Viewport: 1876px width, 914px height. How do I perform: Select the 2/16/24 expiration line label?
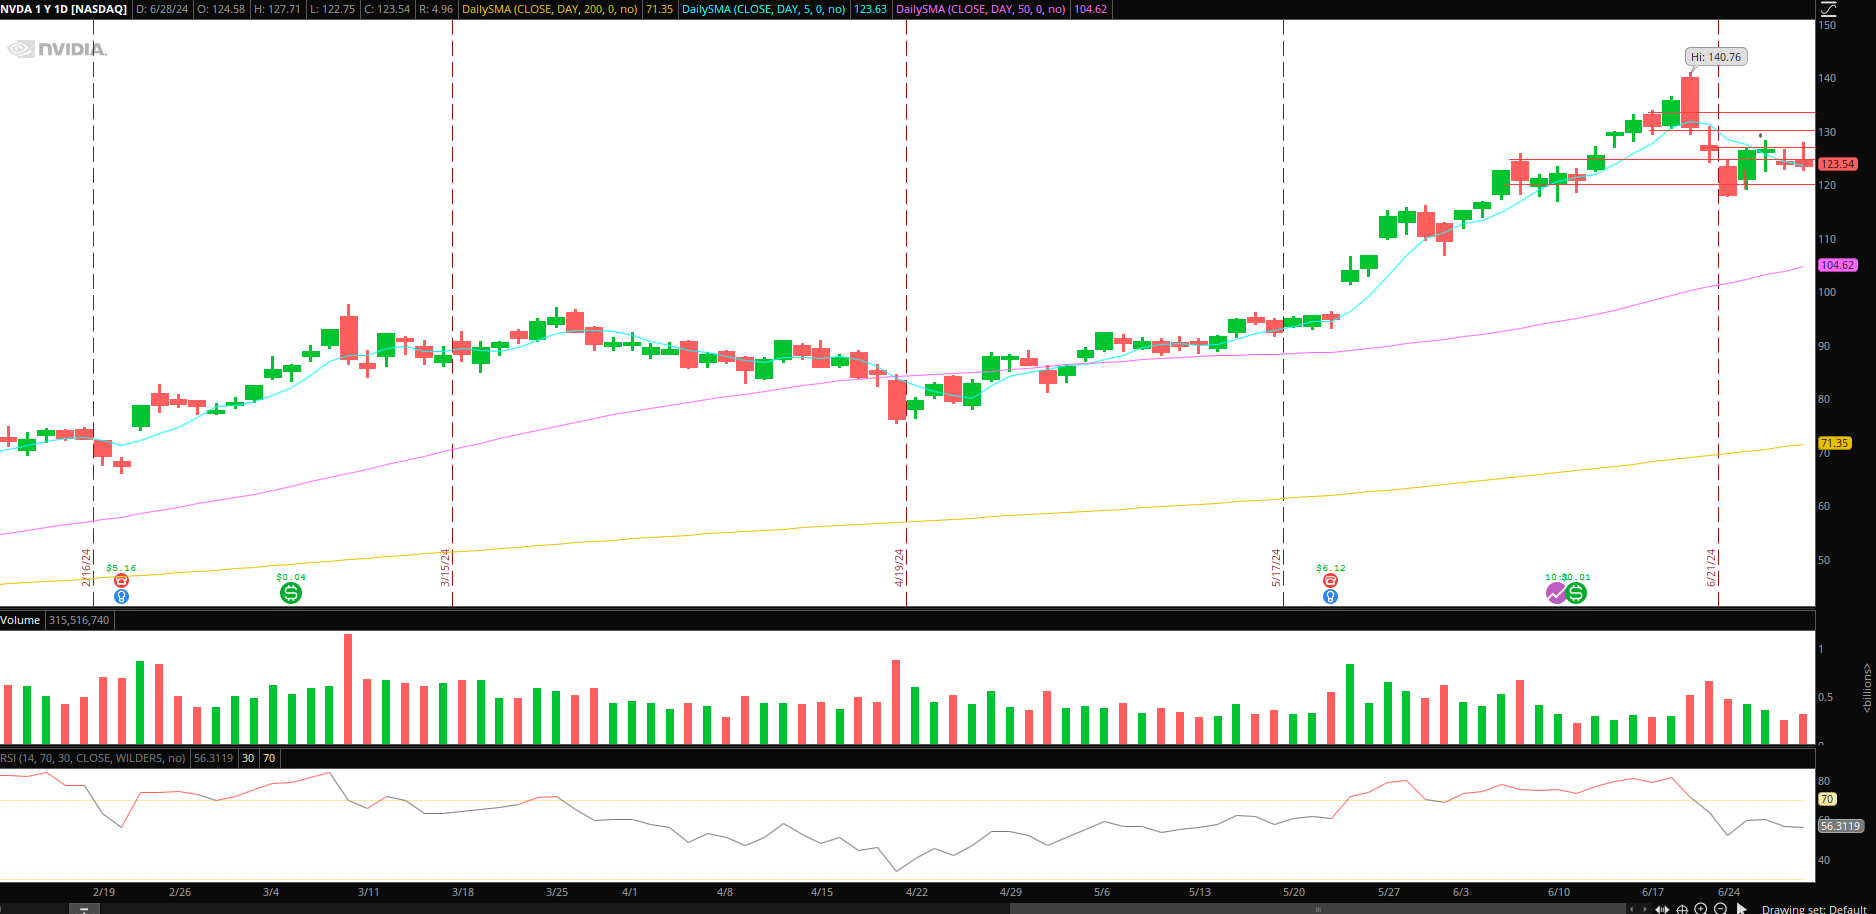tap(86, 567)
